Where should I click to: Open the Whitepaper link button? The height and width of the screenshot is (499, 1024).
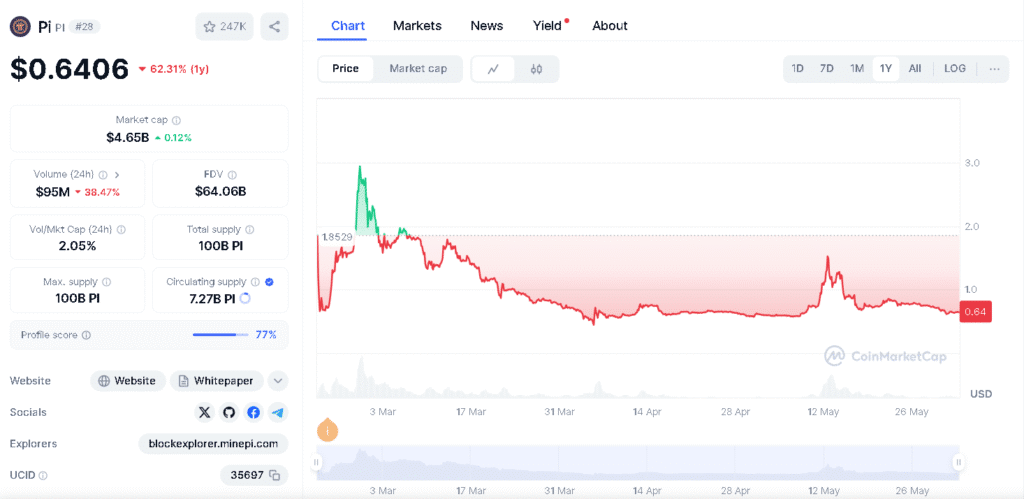click(x=217, y=381)
